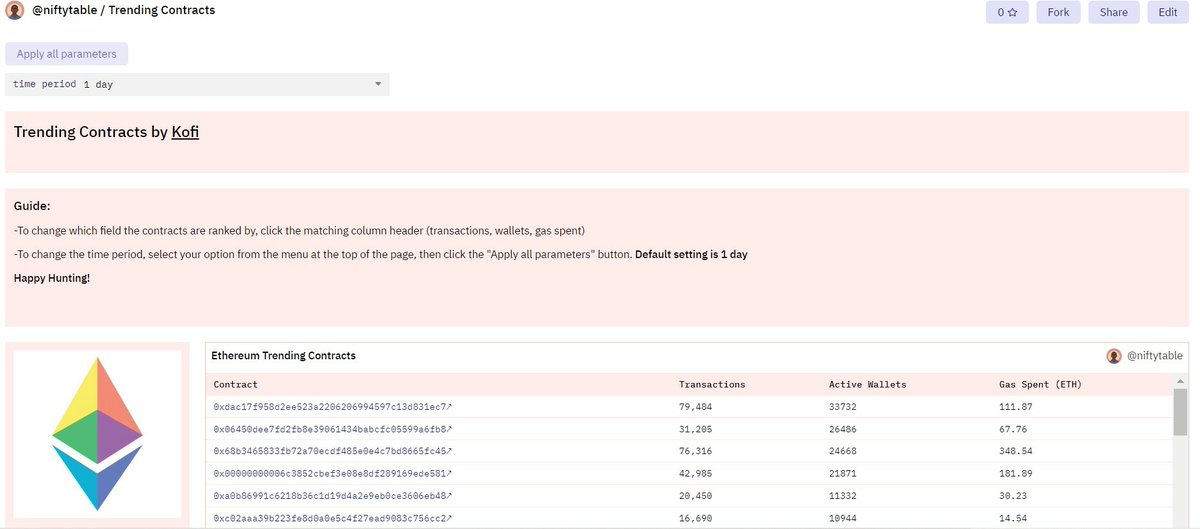The width and height of the screenshot is (1200, 529).
Task: Click the 'Happy Hunting!' text
Action: click(52, 277)
